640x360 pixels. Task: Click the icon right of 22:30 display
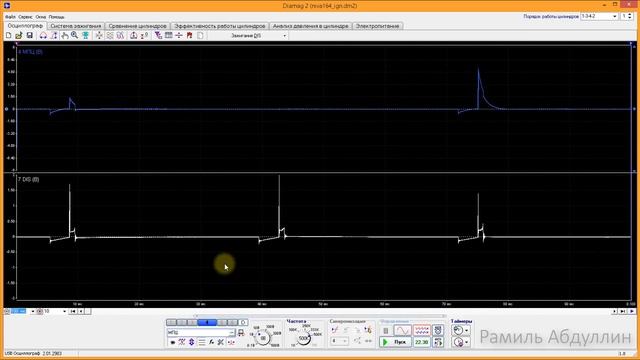pyautogui.click(x=438, y=342)
